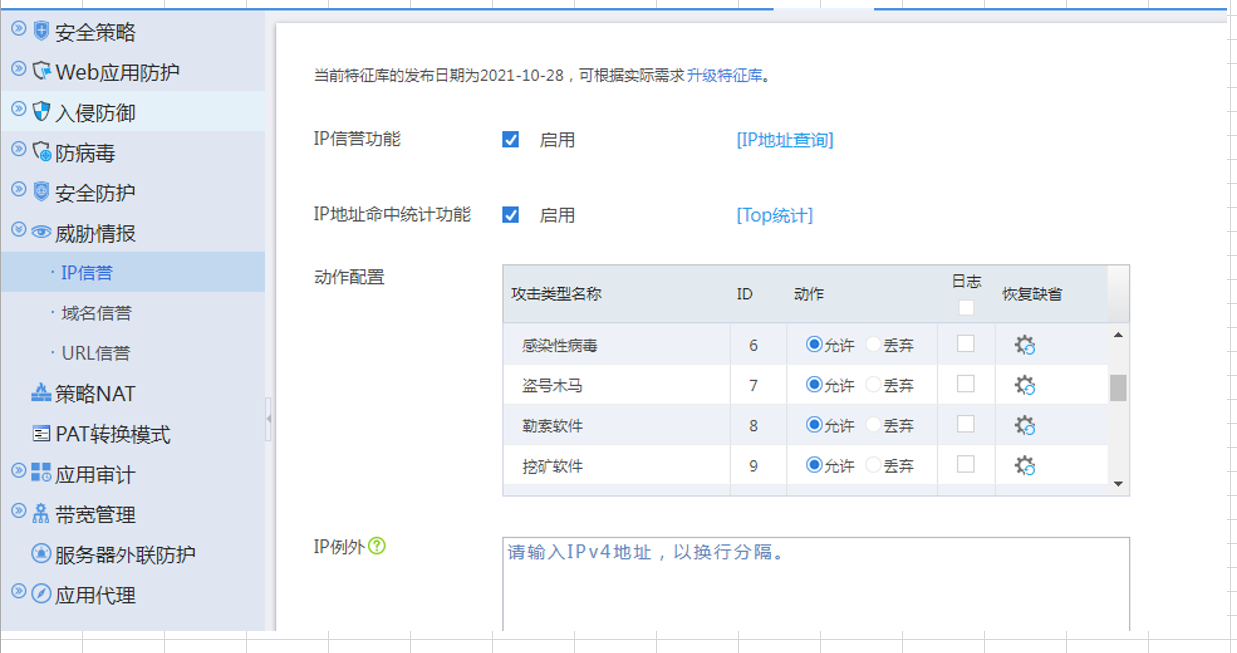Image resolution: width=1237 pixels, height=653 pixels.
Task: Click the 入侵防御 shield icon
Action: coord(41,111)
